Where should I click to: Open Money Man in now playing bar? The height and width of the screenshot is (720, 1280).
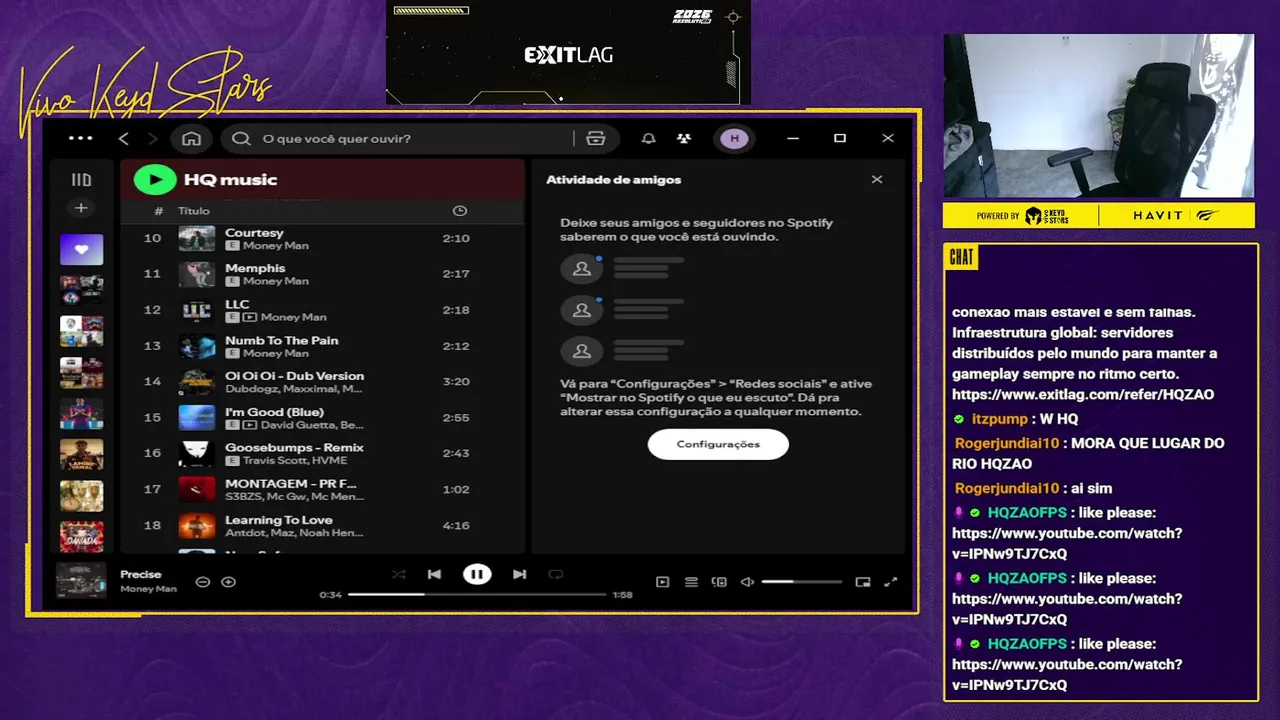click(x=148, y=589)
